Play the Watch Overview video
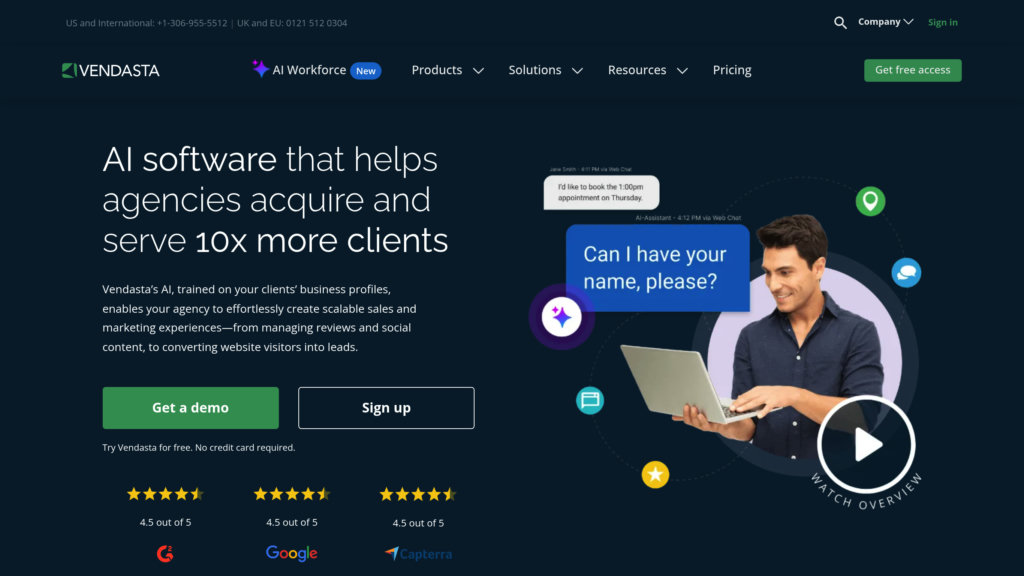1024x576 pixels. [x=866, y=444]
